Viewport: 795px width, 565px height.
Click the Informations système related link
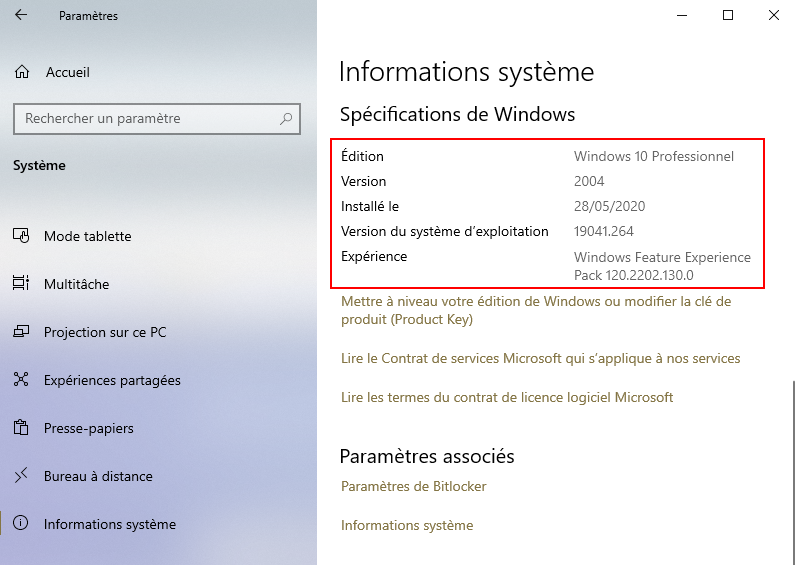407,525
